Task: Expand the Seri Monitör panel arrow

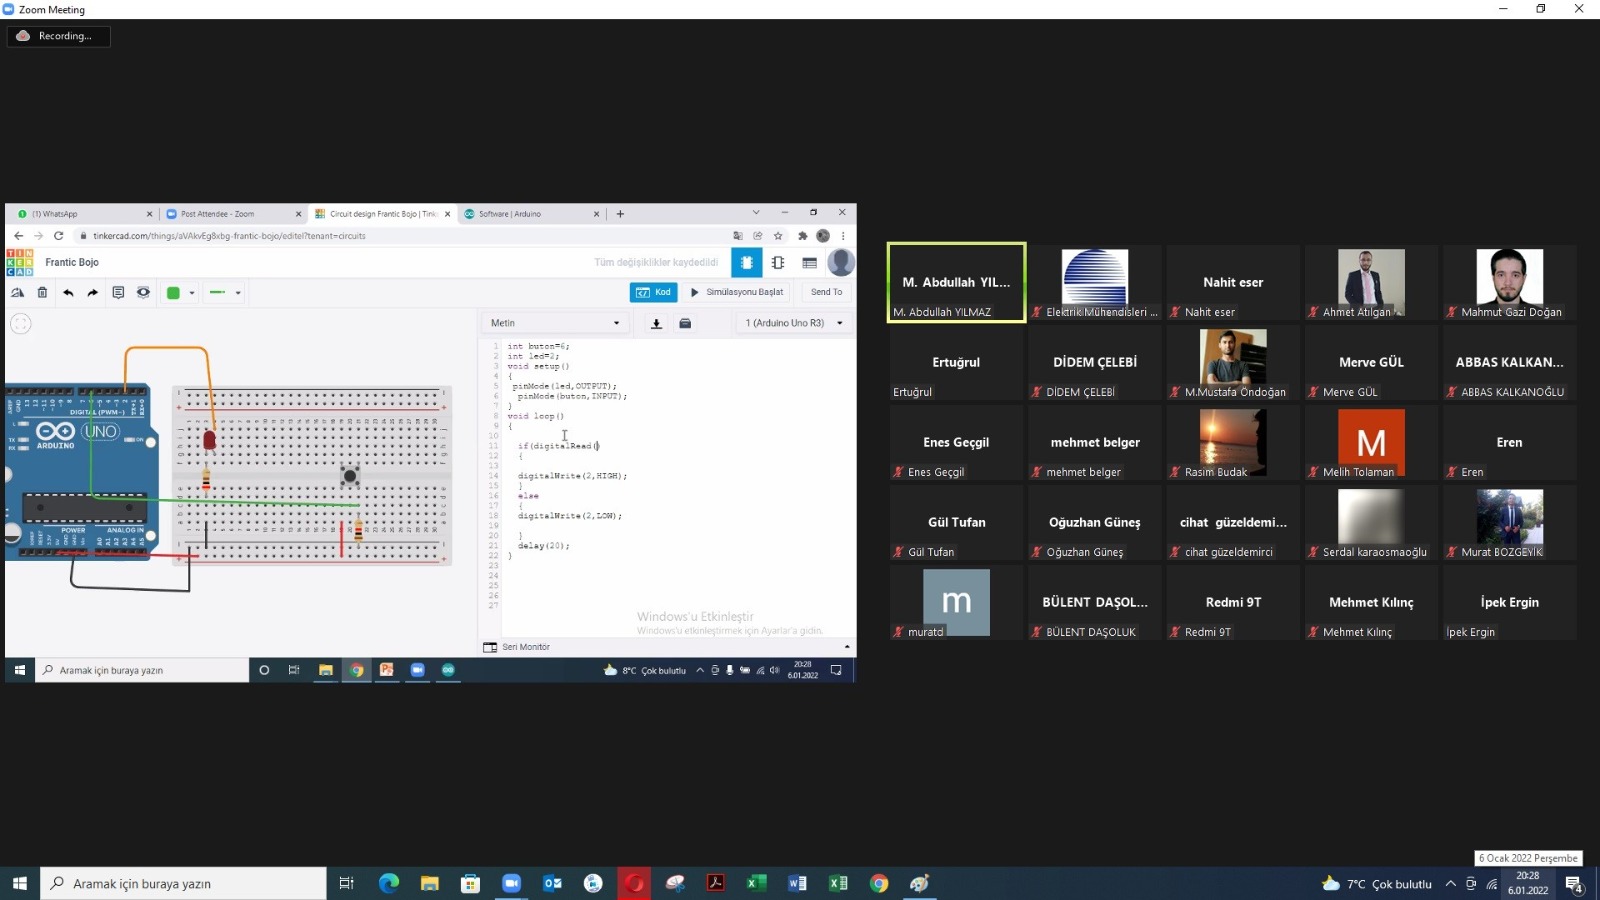Action: pyautogui.click(x=847, y=647)
